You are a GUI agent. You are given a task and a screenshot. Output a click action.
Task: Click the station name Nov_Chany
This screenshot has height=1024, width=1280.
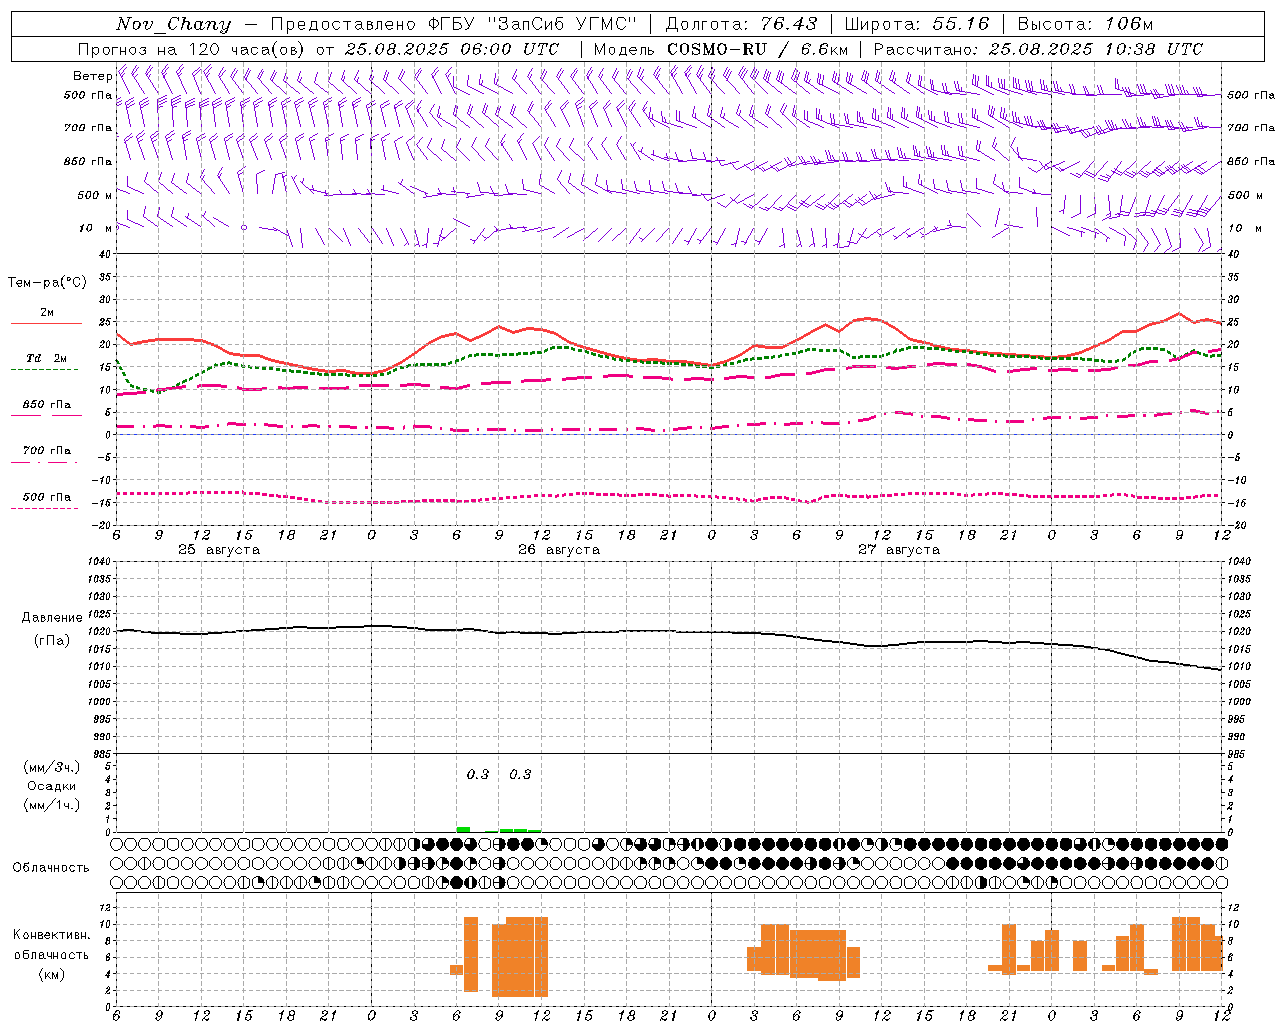[173, 24]
